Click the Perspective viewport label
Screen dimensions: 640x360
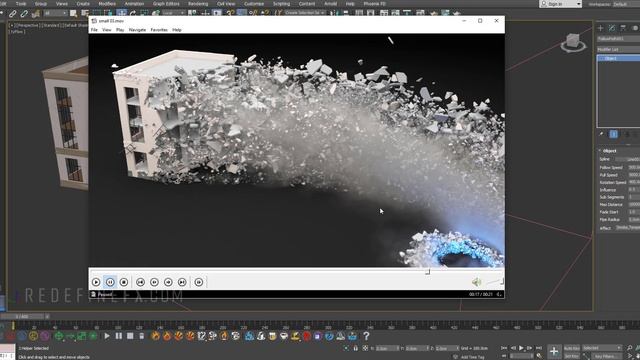pyautogui.click(x=28, y=25)
